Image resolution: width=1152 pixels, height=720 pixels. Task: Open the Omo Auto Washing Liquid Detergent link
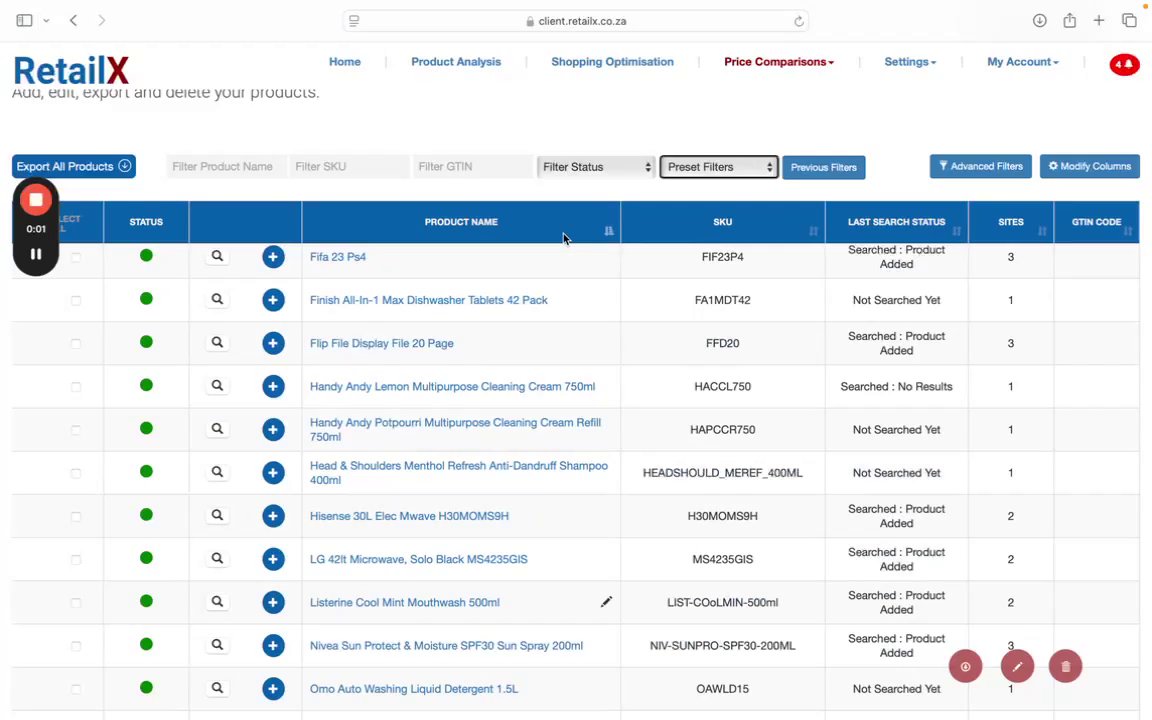[x=414, y=689]
